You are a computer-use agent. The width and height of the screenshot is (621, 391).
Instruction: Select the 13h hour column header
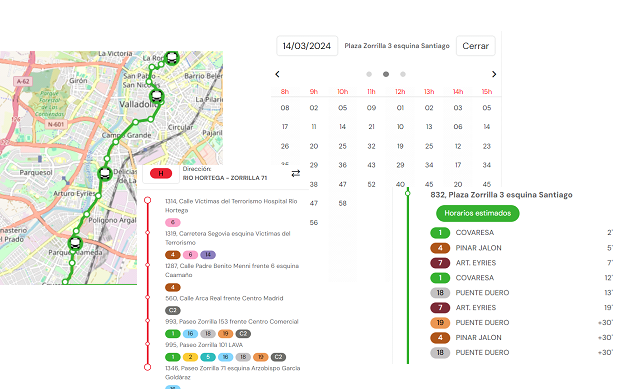(429, 92)
